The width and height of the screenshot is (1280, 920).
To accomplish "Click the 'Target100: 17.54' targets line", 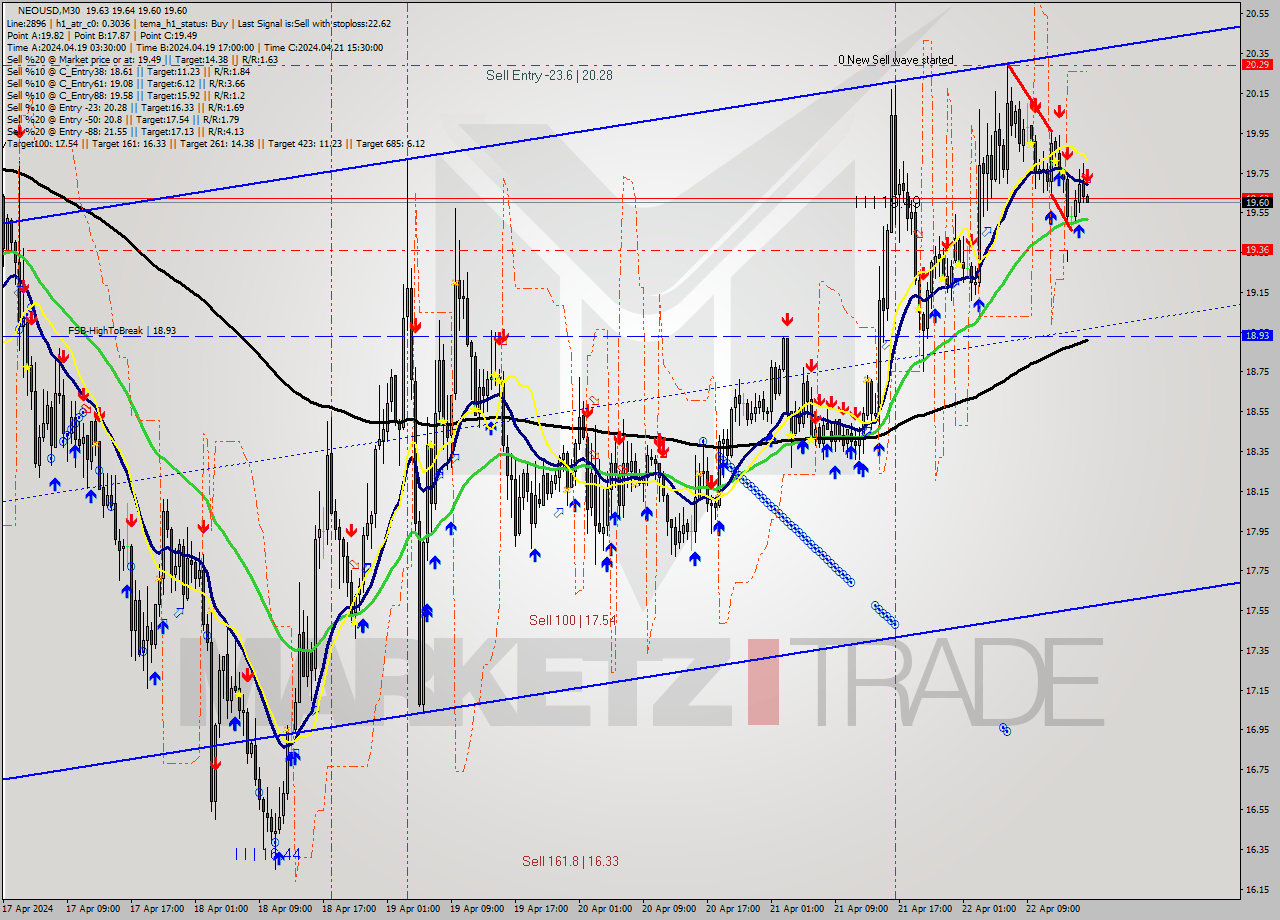I will pyautogui.click(x=215, y=144).
